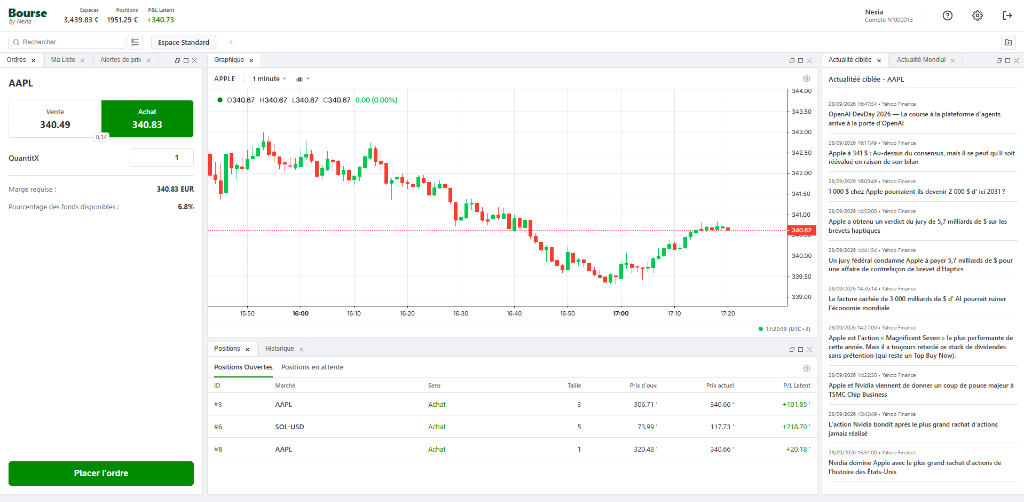Viewport: 1024px width, 502px height.
Task: Close the Ordres tab with its x
Action: (x=33, y=60)
